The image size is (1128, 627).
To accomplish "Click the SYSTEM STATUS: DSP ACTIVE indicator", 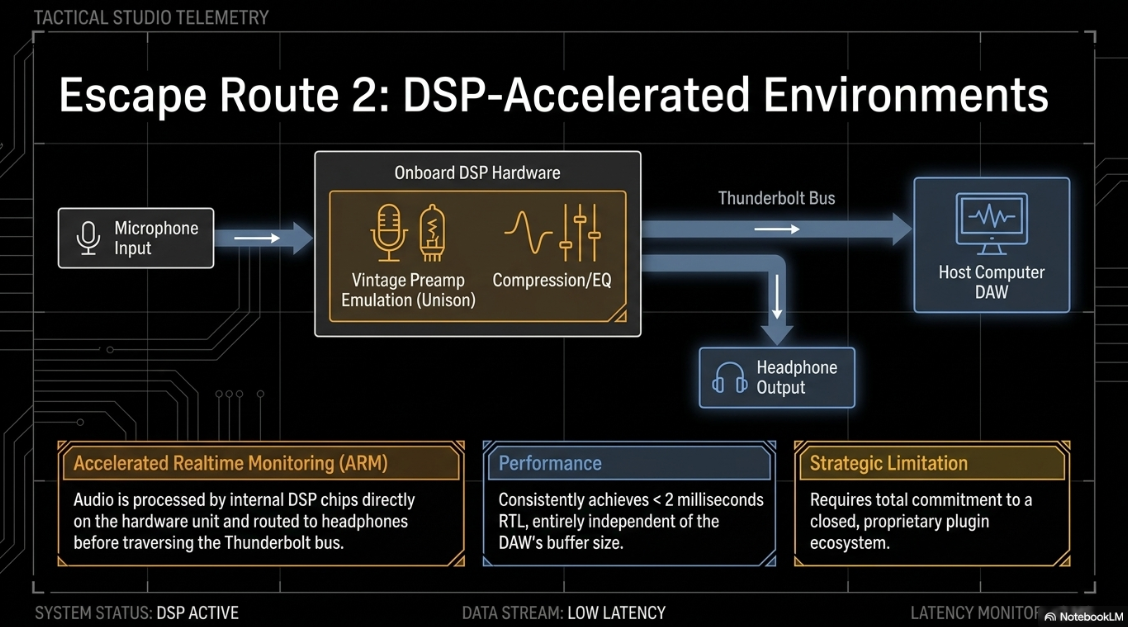I will [137, 613].
